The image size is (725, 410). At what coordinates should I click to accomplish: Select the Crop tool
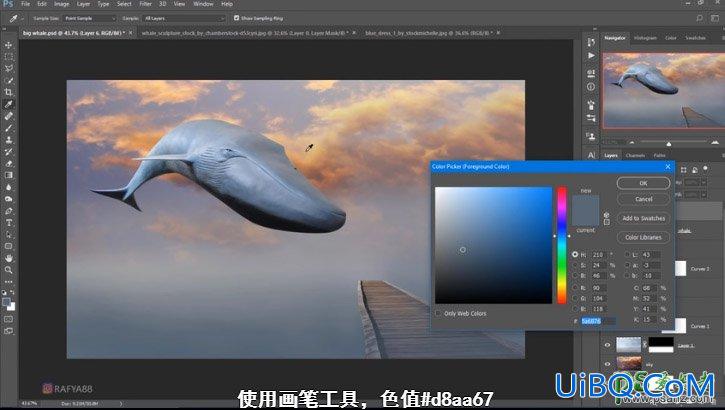pyautogui.click(x=8, y=92)
